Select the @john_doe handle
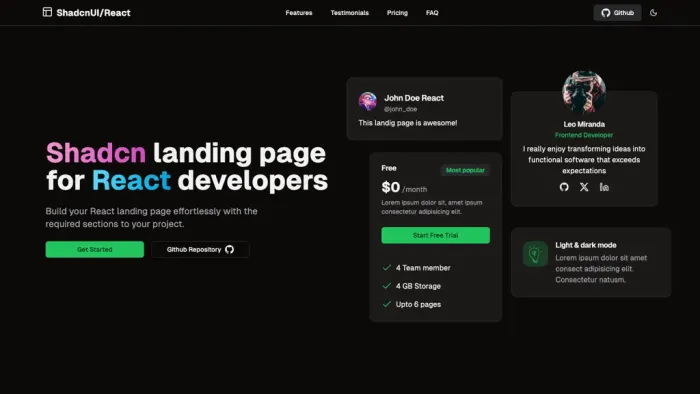 click(x=400, y=109)
